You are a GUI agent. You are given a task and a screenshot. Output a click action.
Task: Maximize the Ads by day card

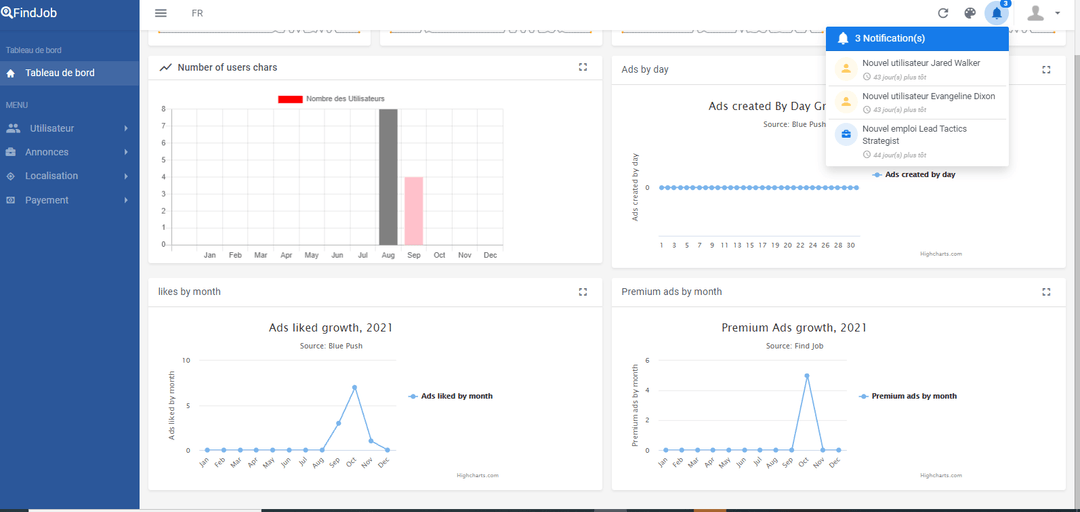pos(1046,70)
